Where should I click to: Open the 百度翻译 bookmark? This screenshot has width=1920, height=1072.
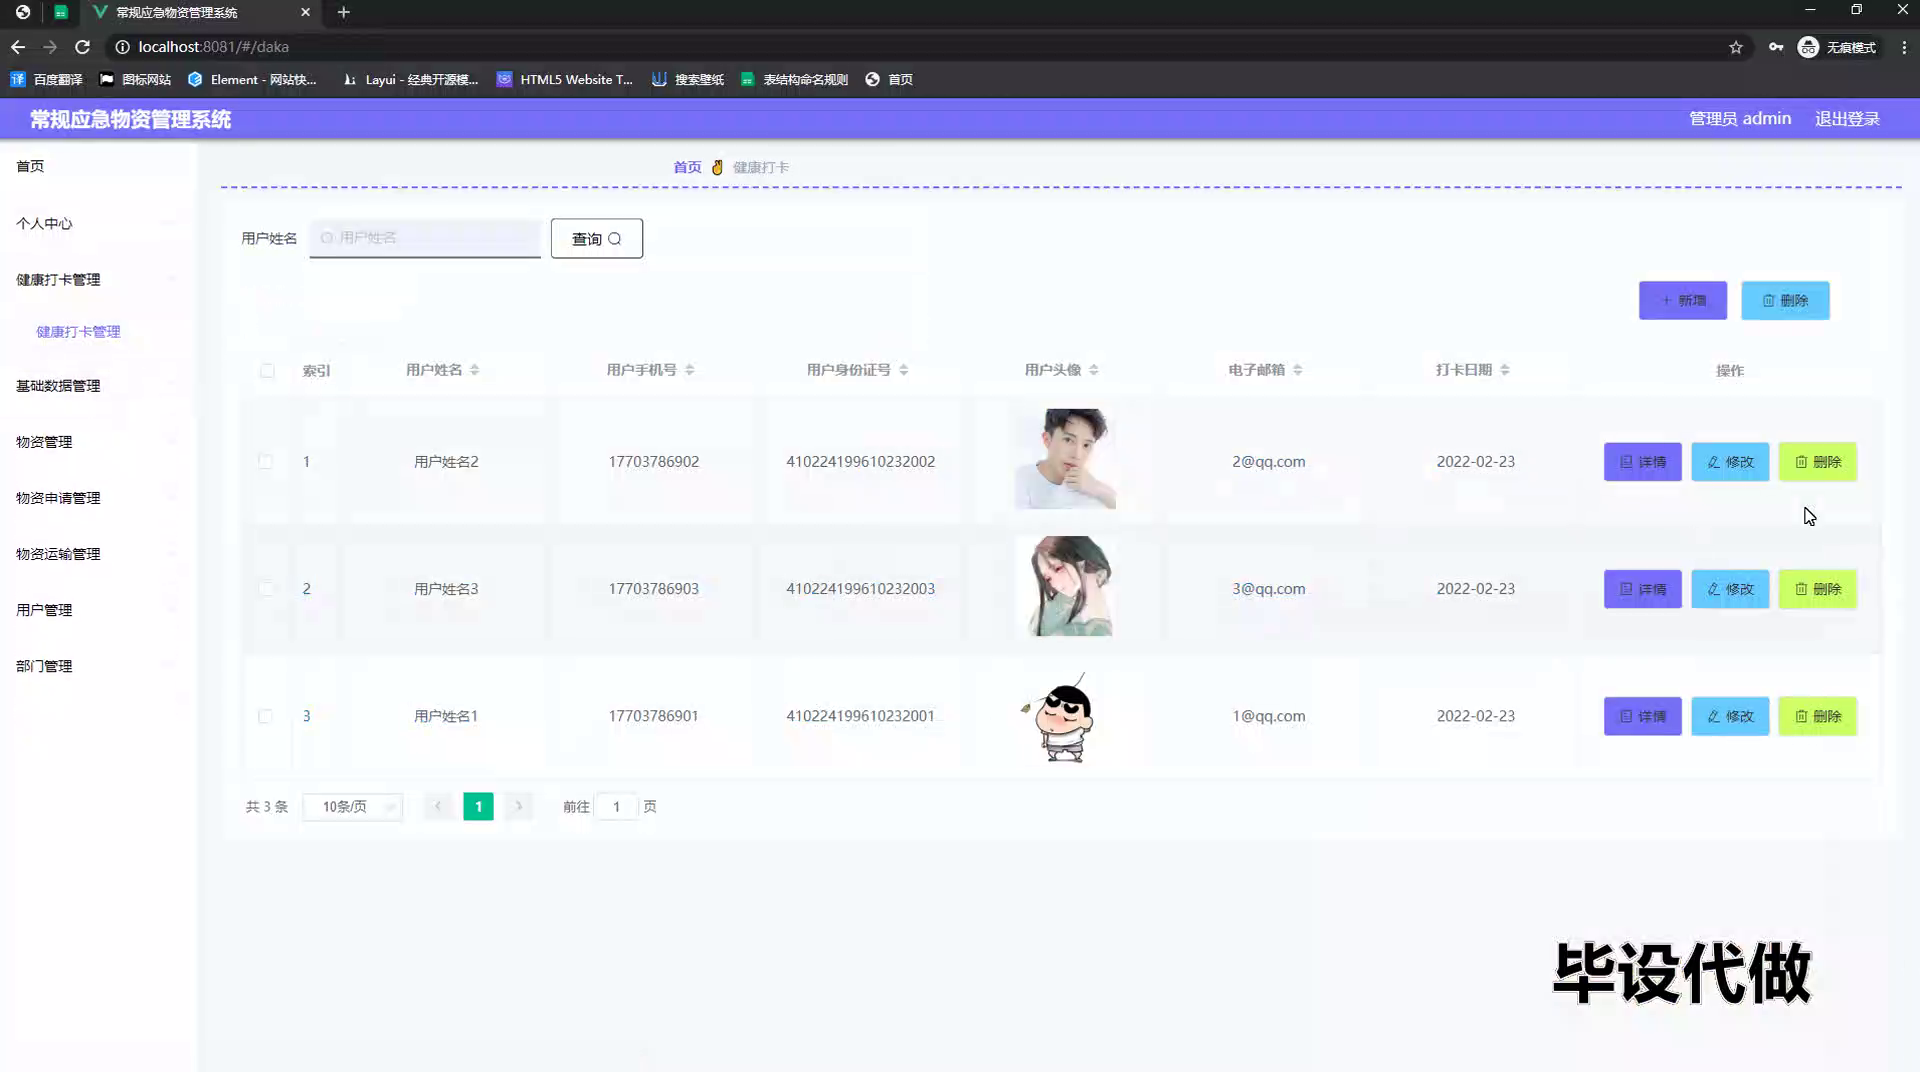coord(47,79)
